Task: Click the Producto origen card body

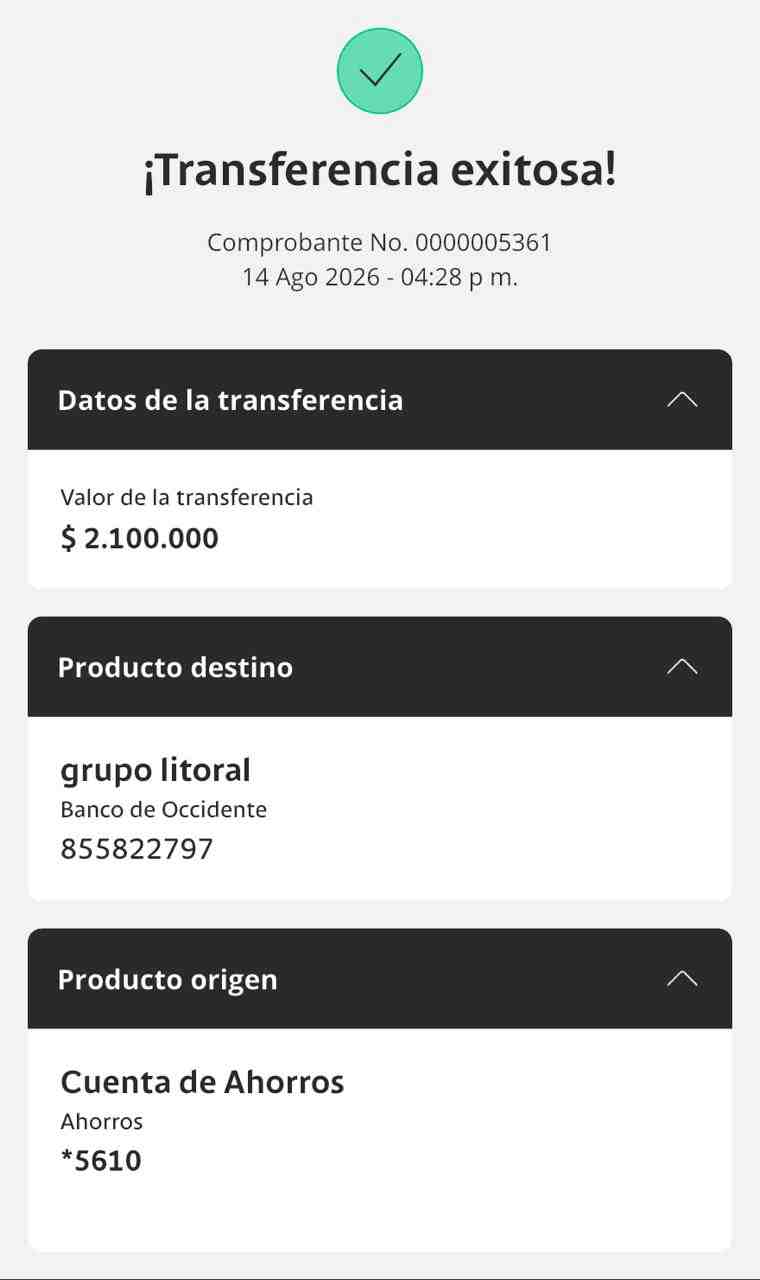Action: click(x=380, y=1140)
